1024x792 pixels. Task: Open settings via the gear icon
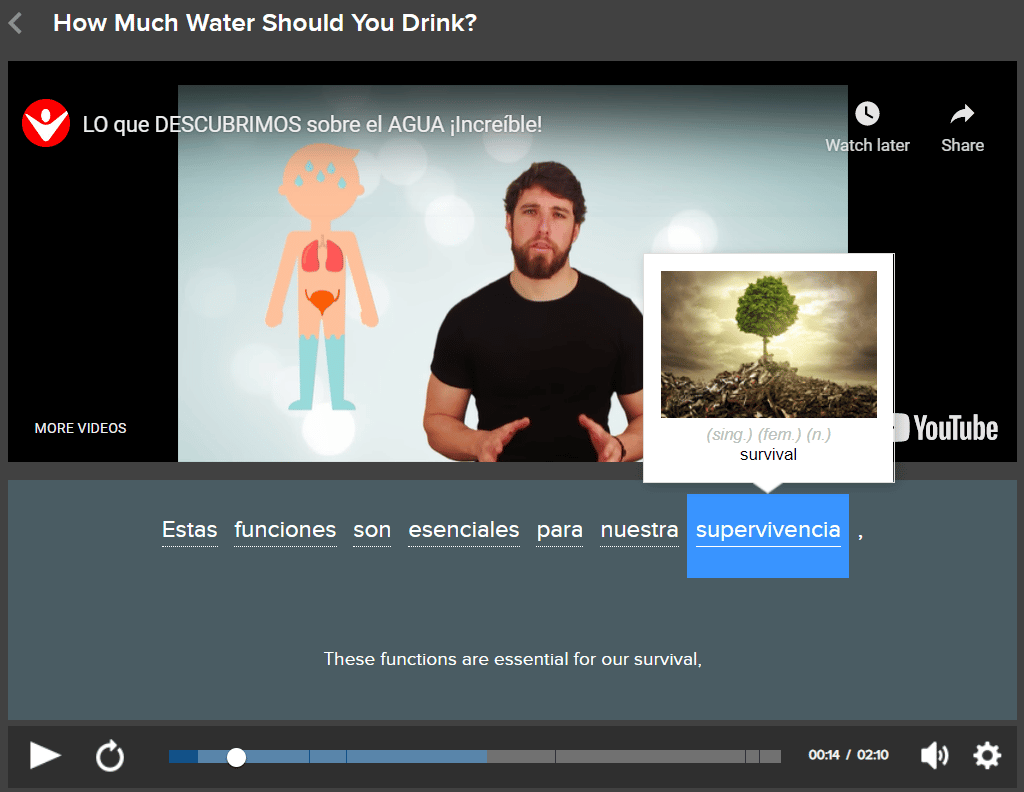(x=987, y=756)
